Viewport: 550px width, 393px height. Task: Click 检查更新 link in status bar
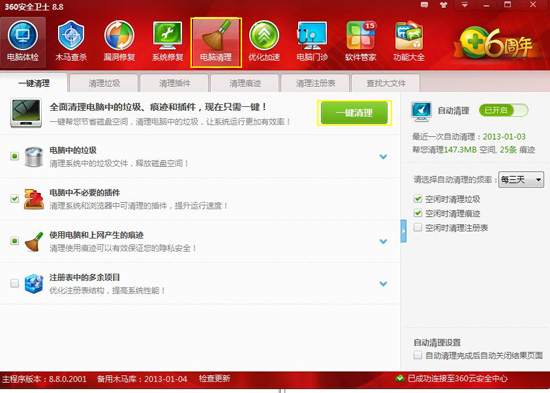click(214, 379)
